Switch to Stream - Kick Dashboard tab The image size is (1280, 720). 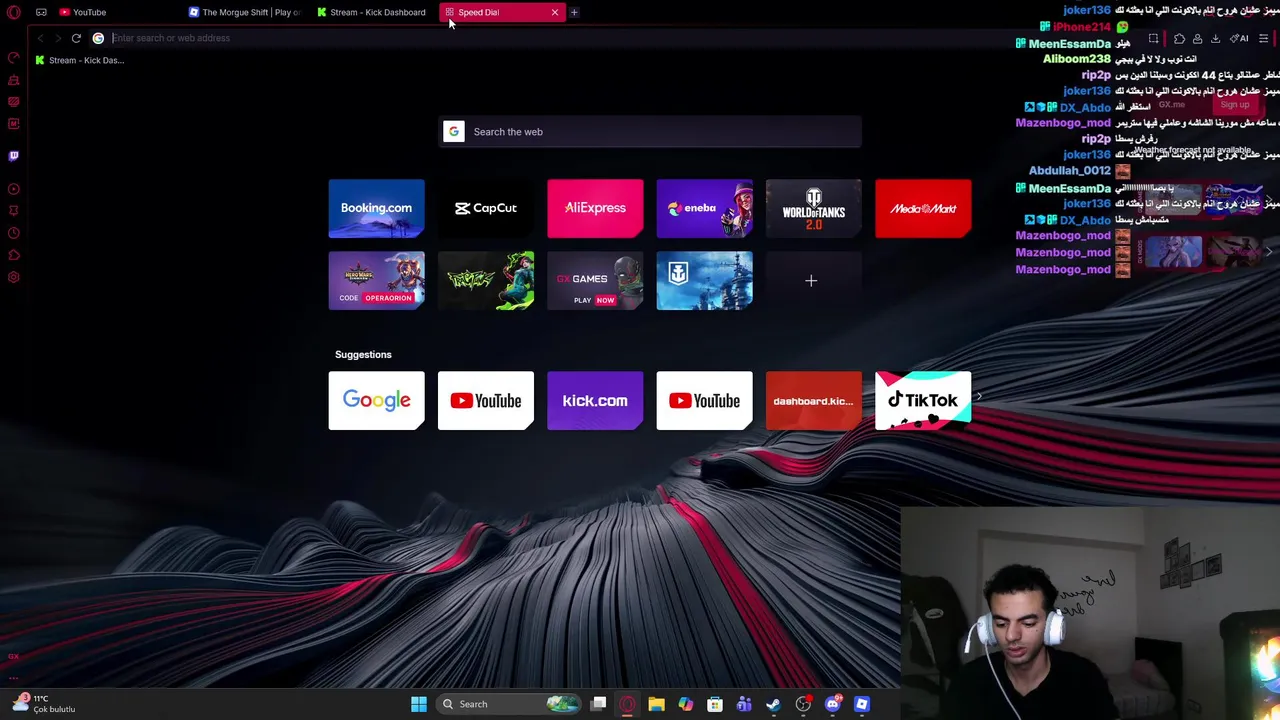point(371,12)
